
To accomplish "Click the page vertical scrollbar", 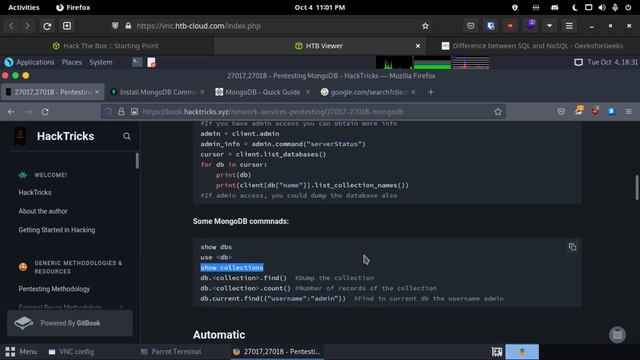I will pyautogui.click(x=637, y=187).
